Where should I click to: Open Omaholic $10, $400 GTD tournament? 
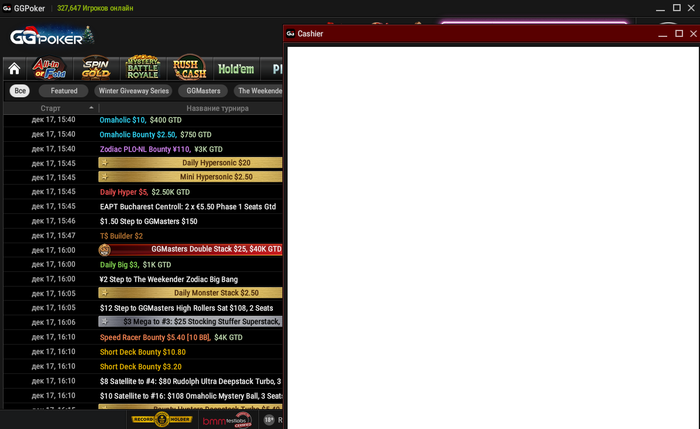[x=140, y=120]
